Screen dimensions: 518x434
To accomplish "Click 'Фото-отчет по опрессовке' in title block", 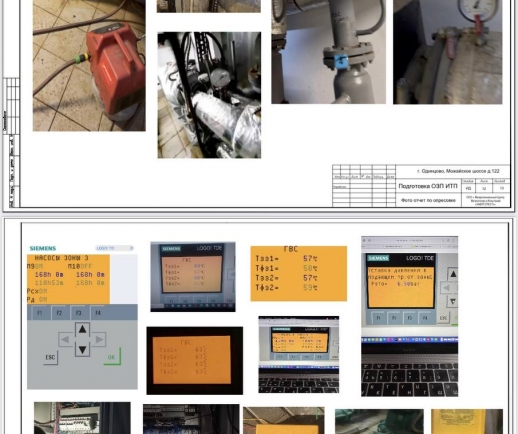I will tap(428, 200).
